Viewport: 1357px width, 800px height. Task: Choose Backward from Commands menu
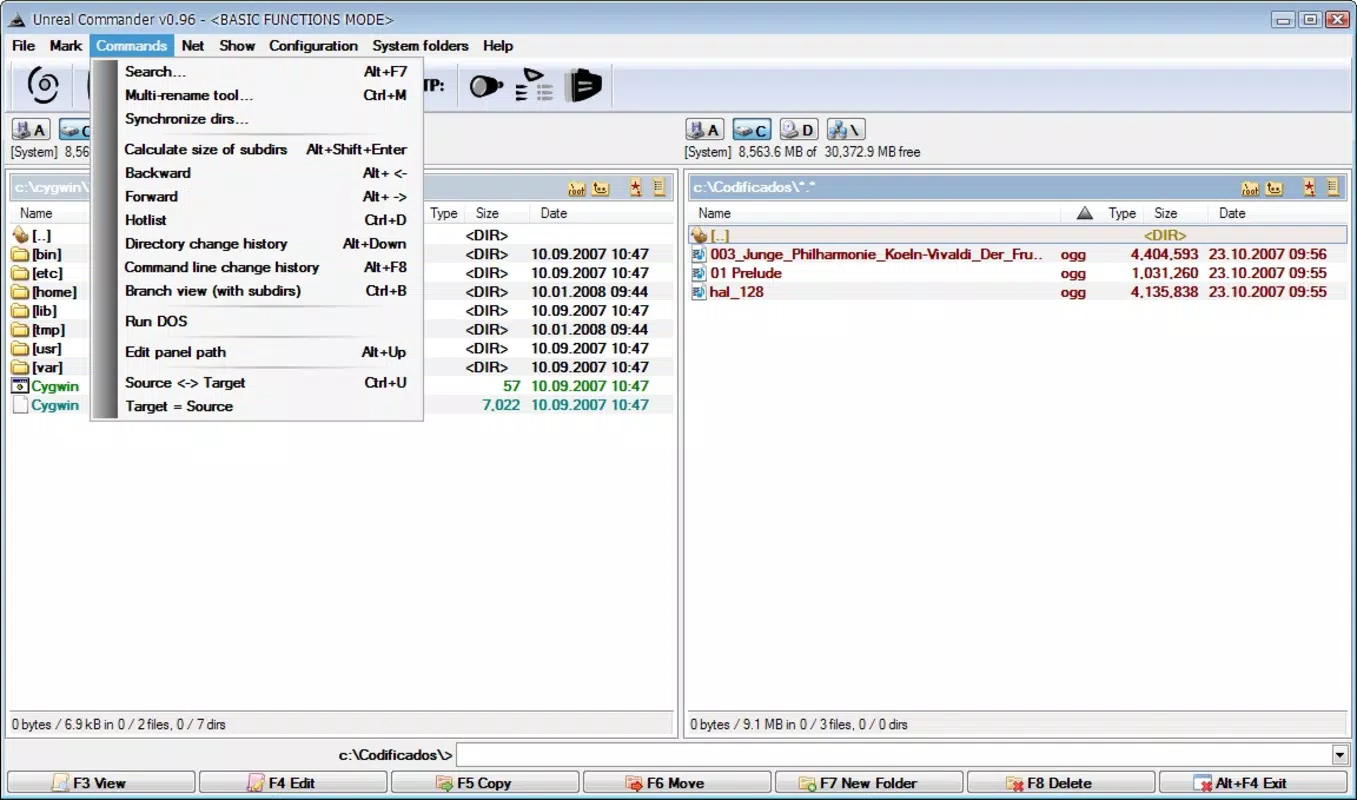tap(267, 173)
